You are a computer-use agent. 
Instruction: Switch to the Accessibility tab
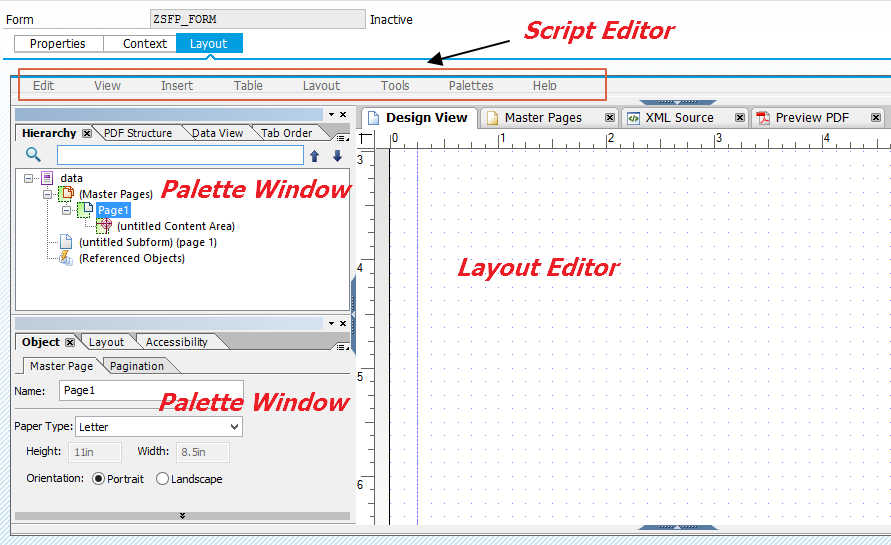coord(177,342)
